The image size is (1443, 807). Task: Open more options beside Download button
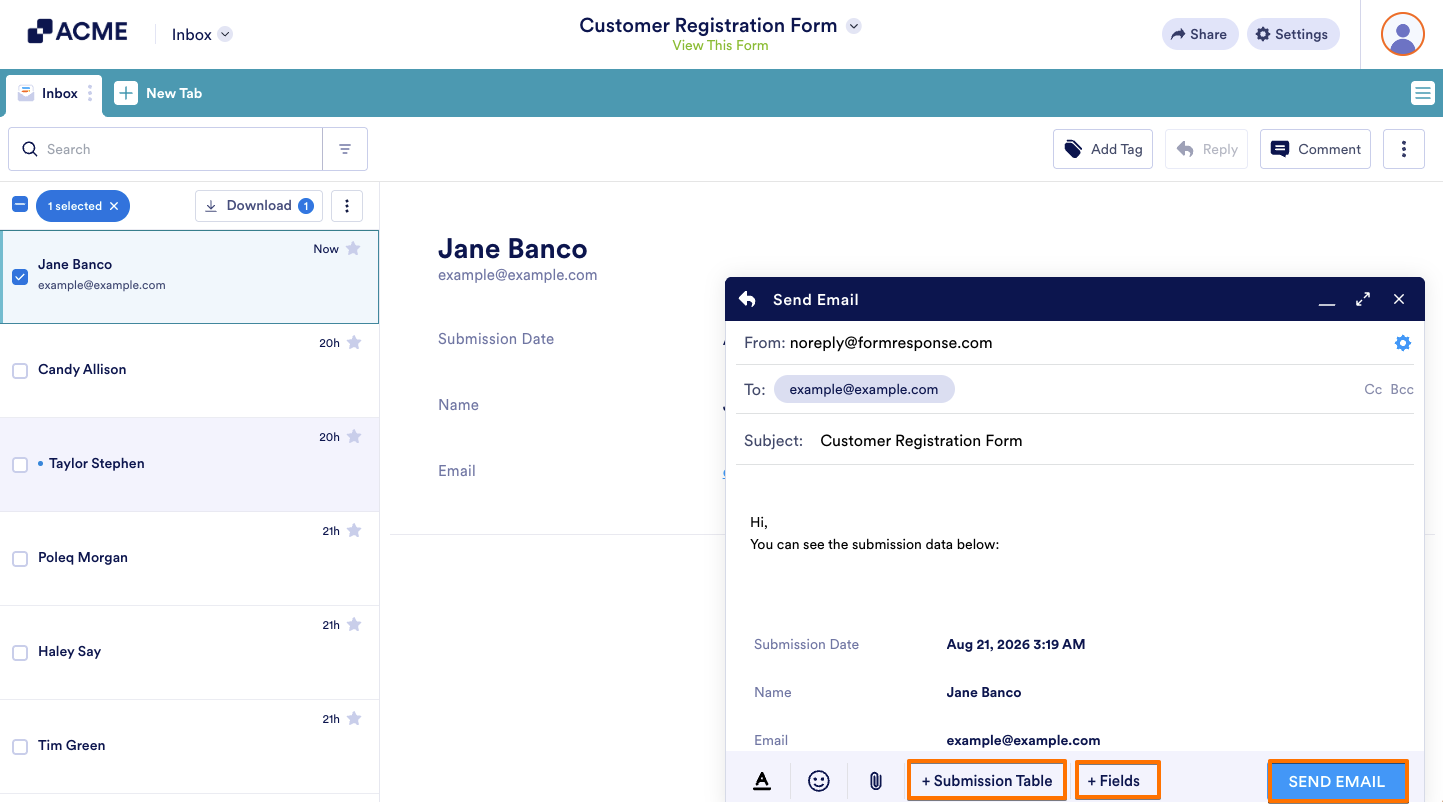[x=347, y=206]
